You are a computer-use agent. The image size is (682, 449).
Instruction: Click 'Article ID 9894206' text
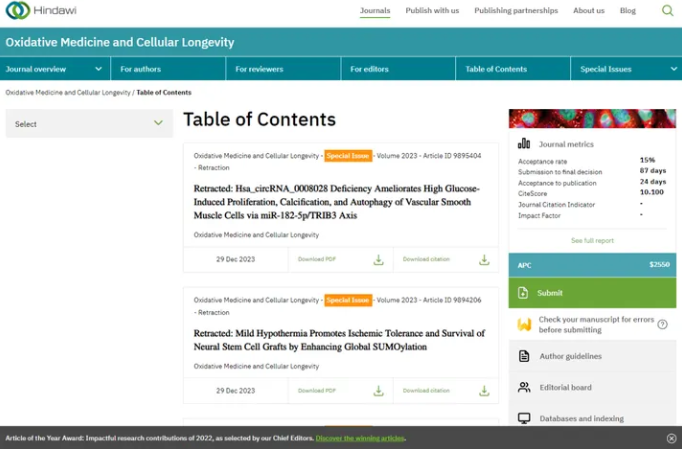click(x=452, y=300)
